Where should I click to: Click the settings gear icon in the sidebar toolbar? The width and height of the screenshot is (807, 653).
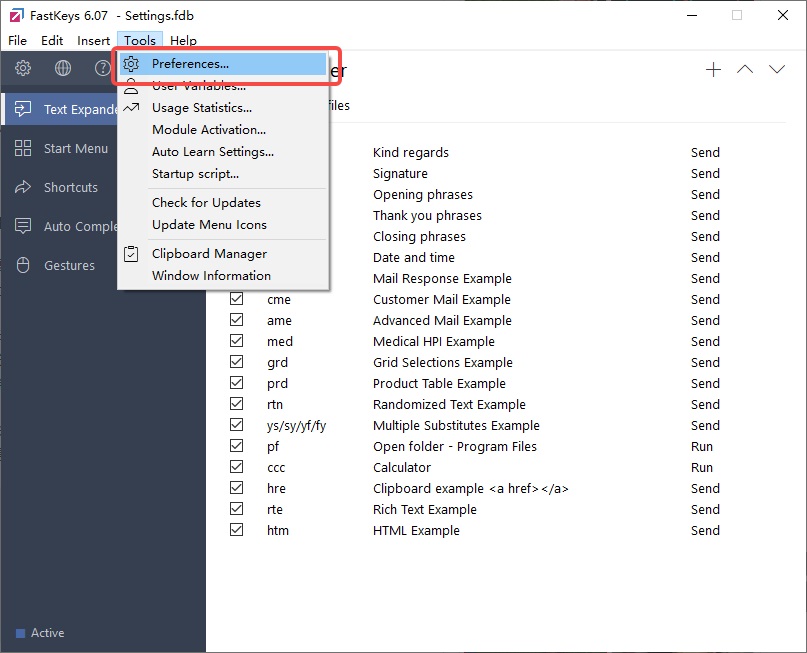pos(23,68)
